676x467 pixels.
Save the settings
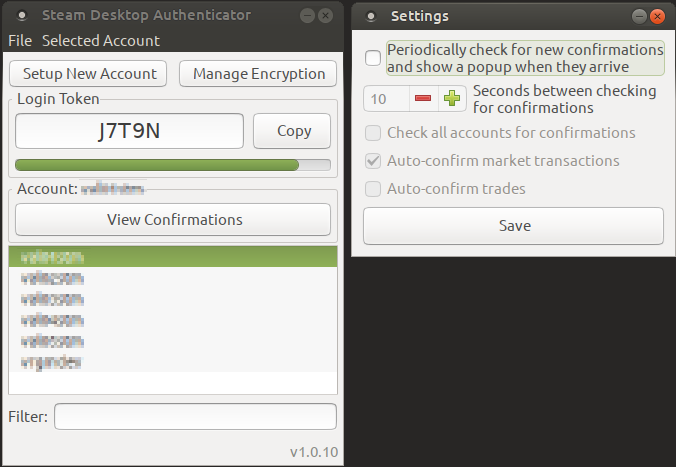click(513, 226)
